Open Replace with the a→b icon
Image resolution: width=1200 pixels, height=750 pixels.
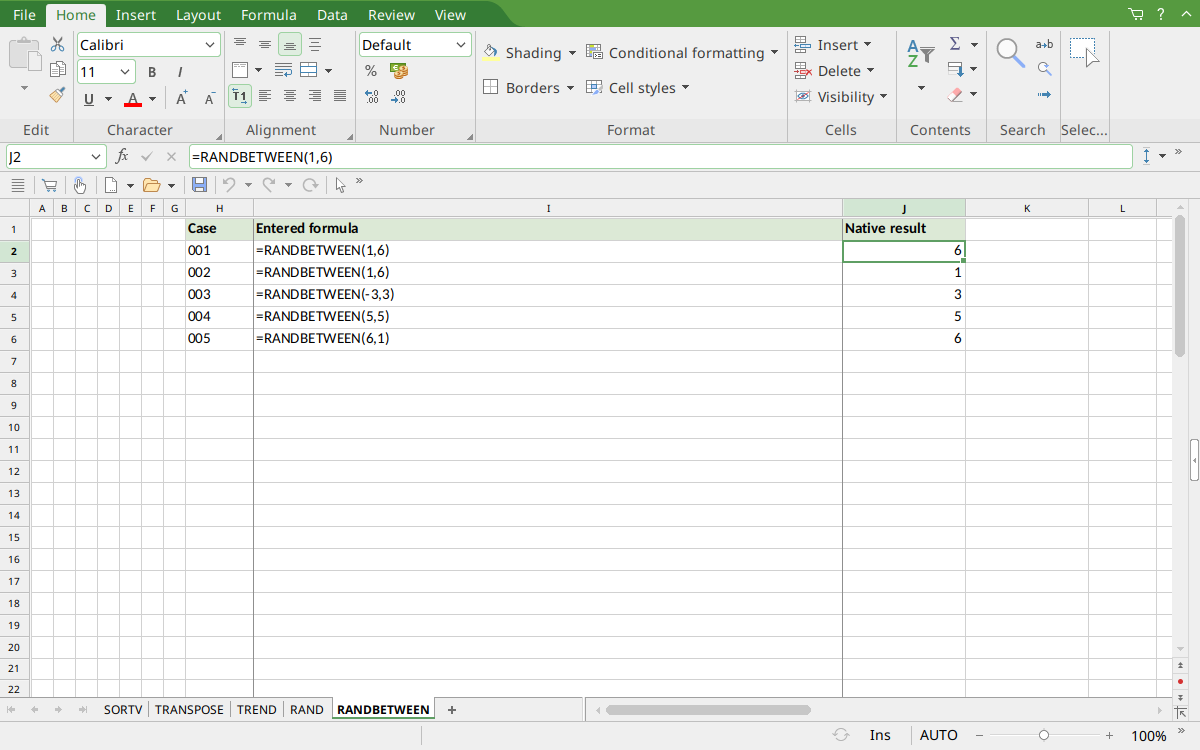[1044, 44]
